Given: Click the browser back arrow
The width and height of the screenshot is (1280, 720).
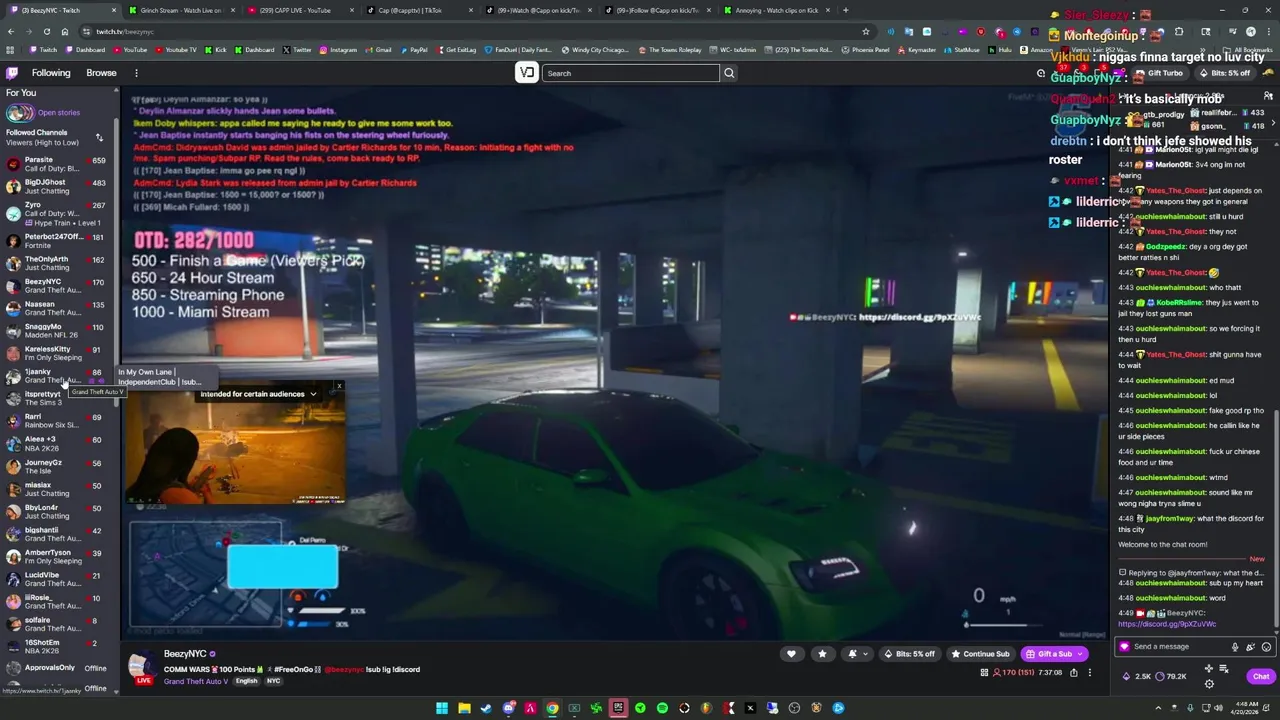Looking at the screenshot, I should [10, 31].
